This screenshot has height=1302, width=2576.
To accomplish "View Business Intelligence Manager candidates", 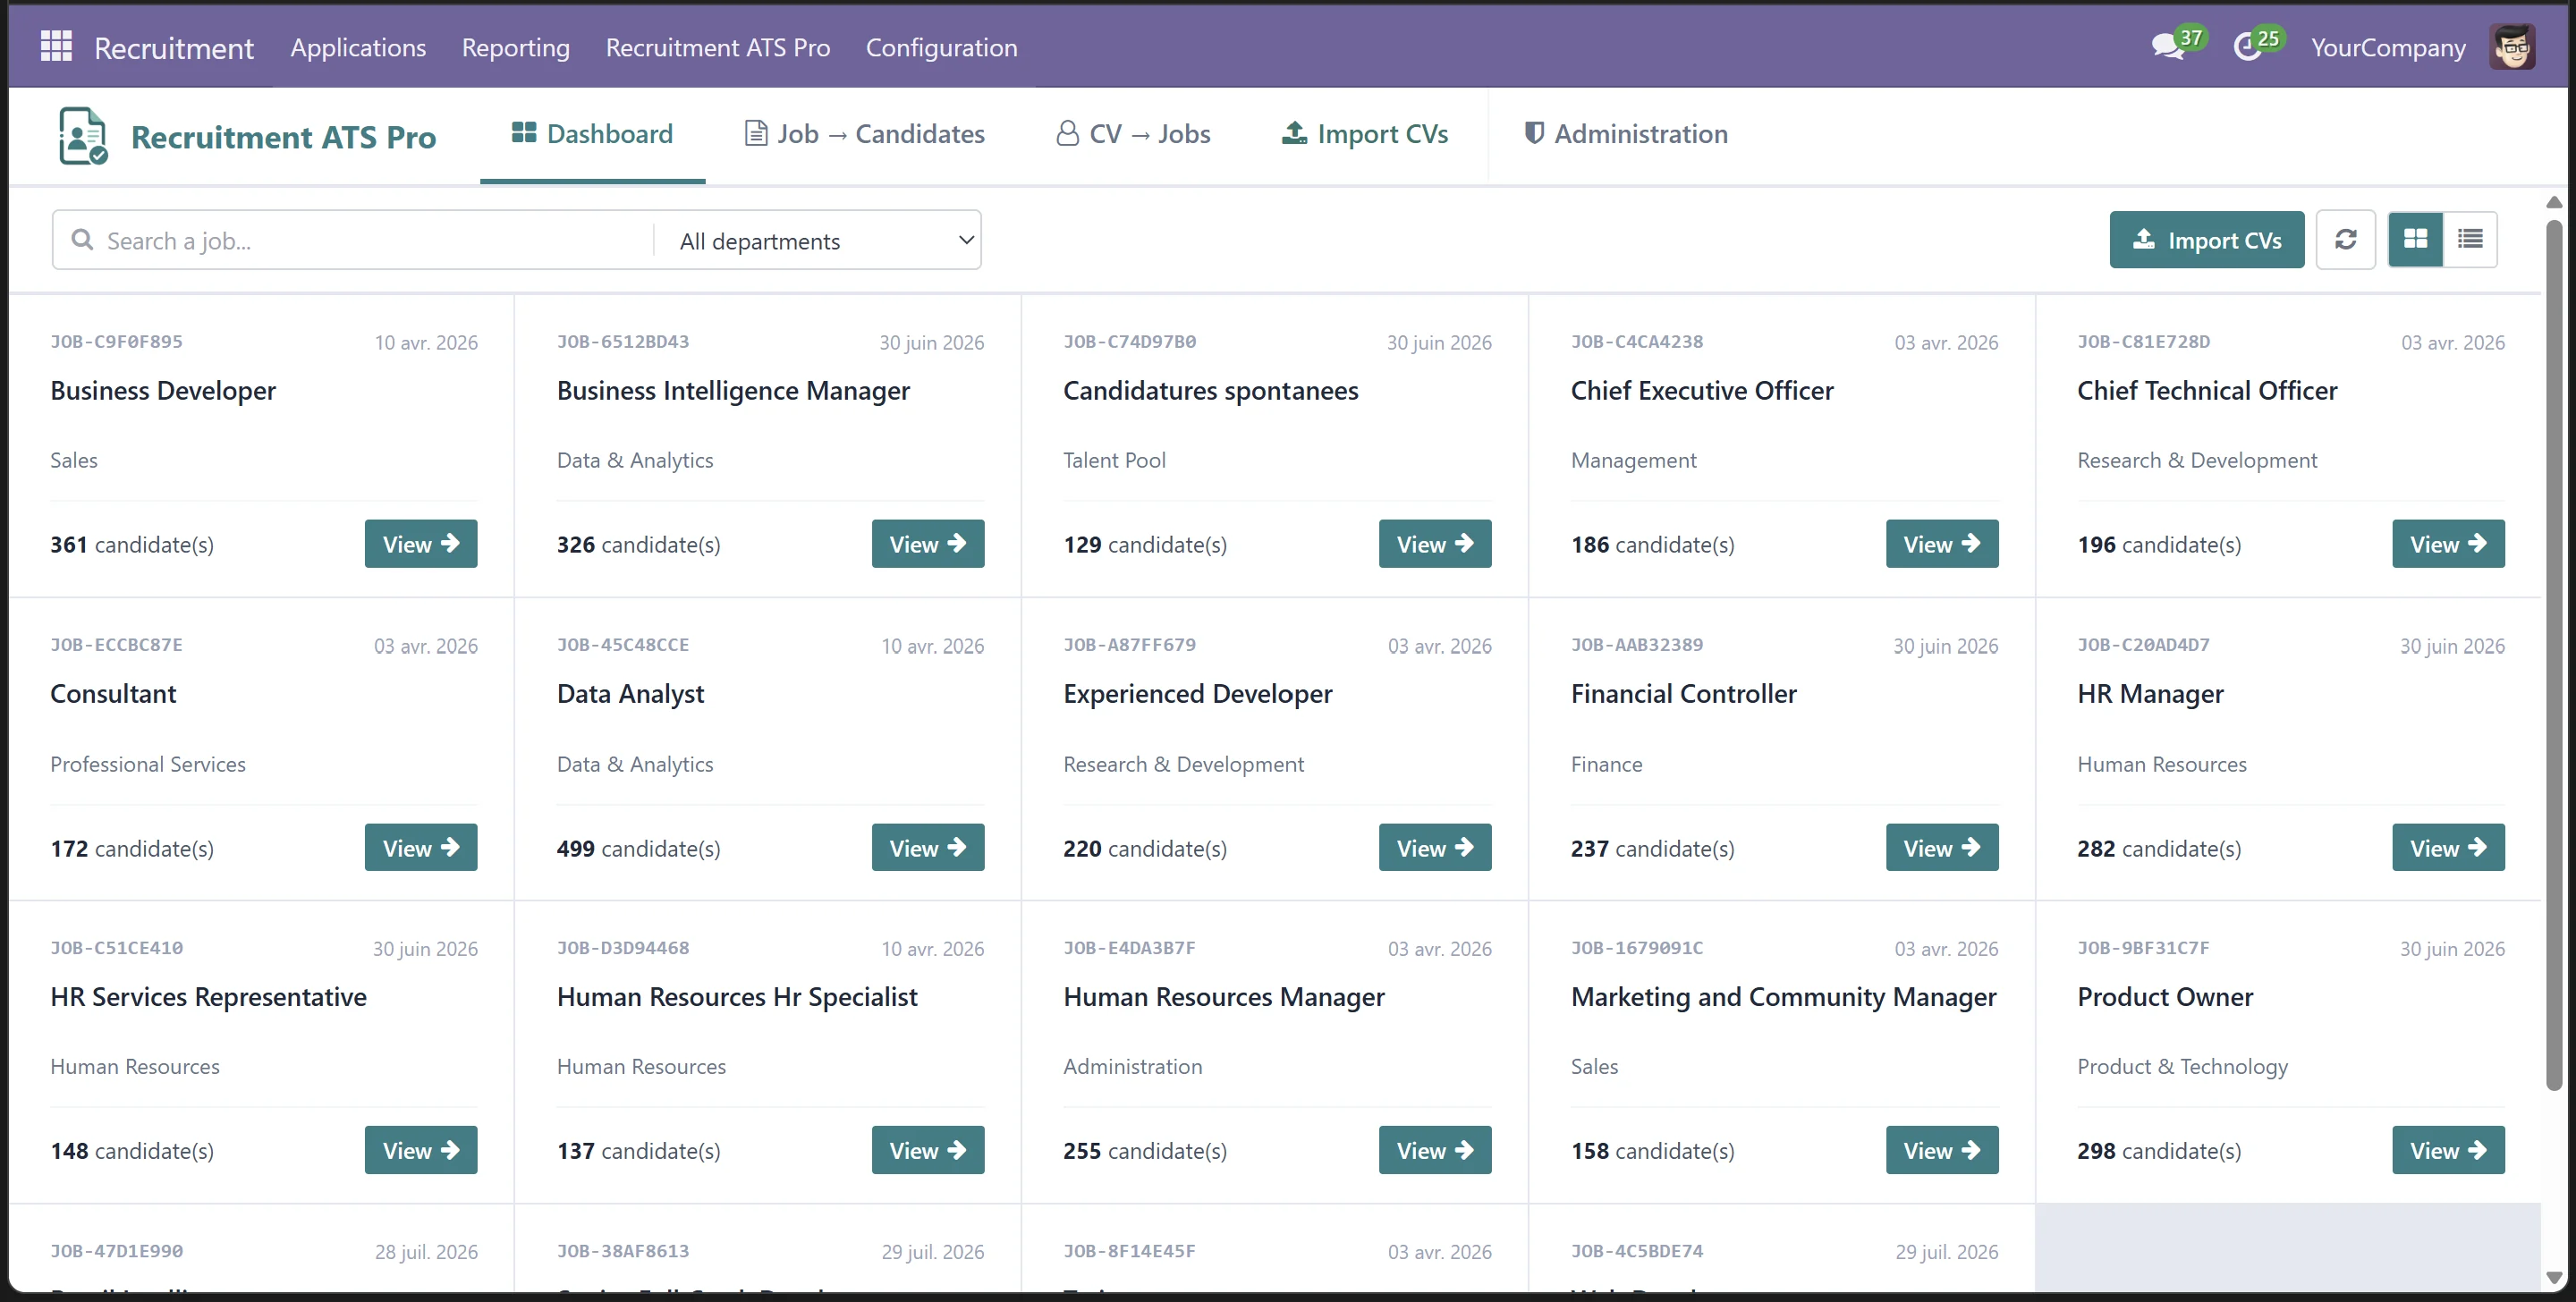I will point(928,544).
